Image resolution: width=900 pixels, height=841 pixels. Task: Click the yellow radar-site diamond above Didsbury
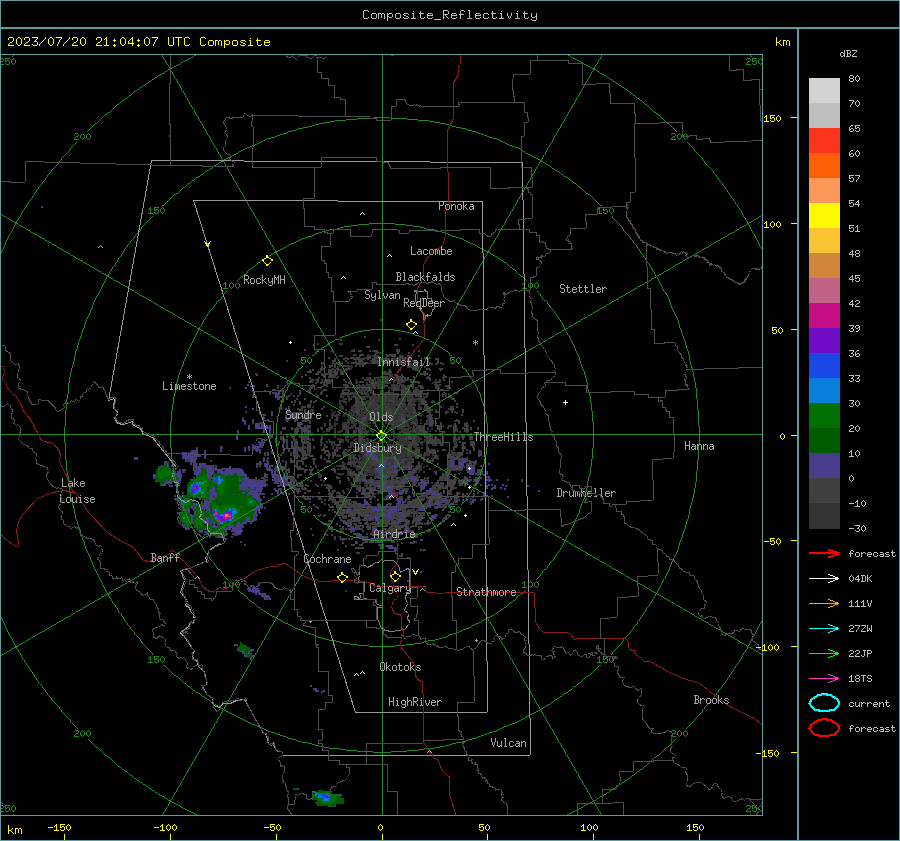click(381, 436)
